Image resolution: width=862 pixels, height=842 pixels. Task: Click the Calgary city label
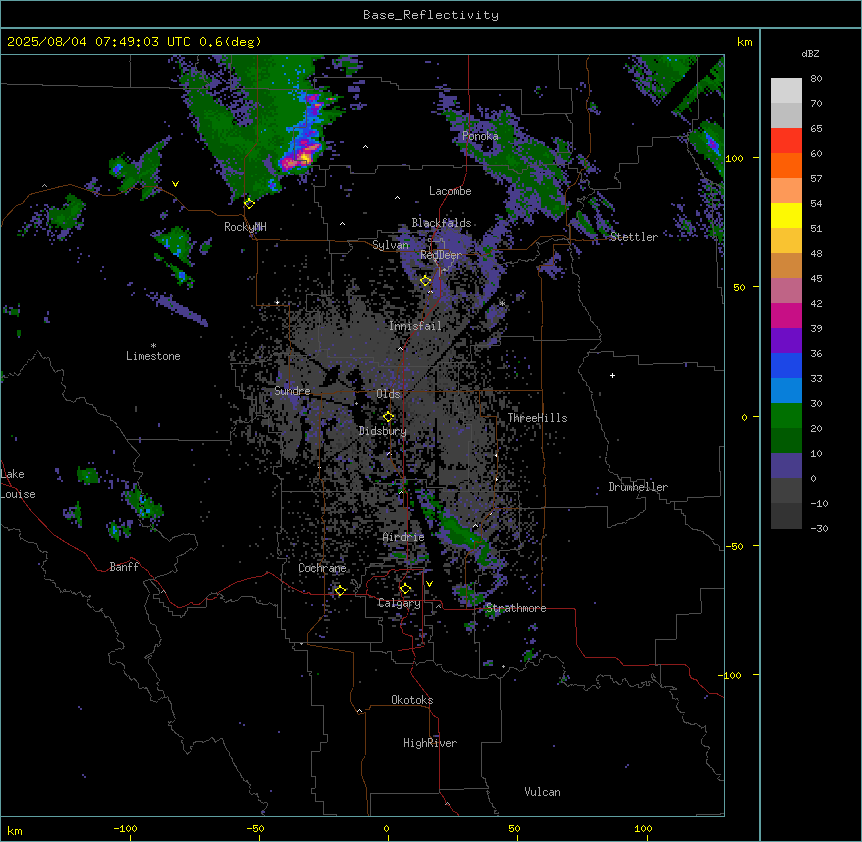click(399, 603)
